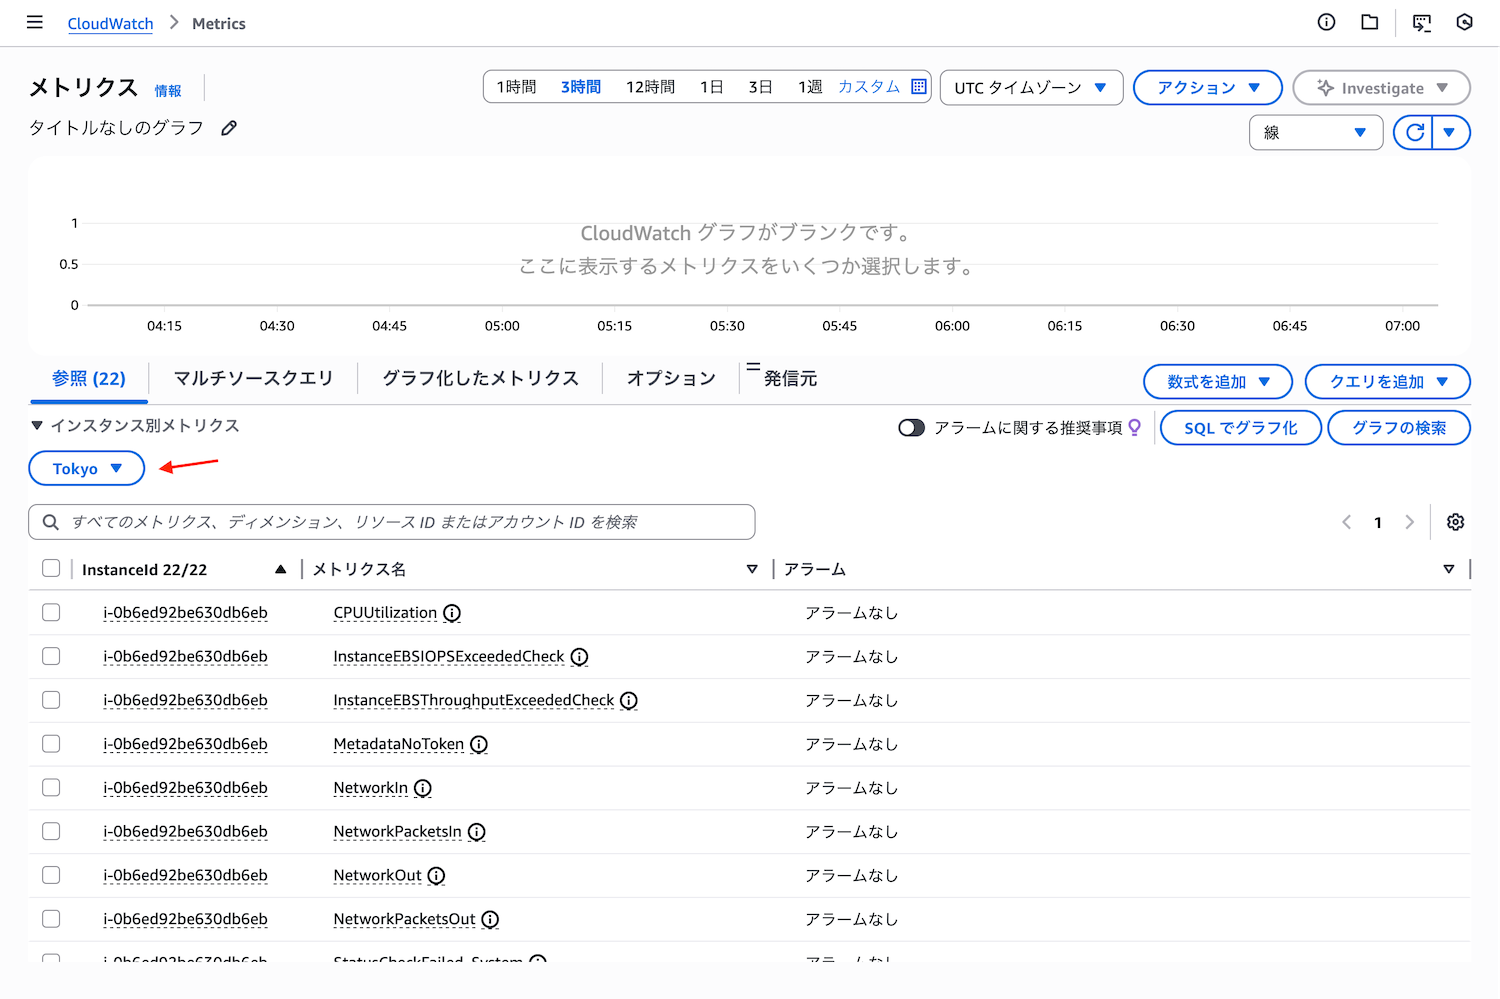The width and height of the screenshot is (1500, 999).
Task: Follow the CloudWatch breadcrumb link
Action: (110, 23)
